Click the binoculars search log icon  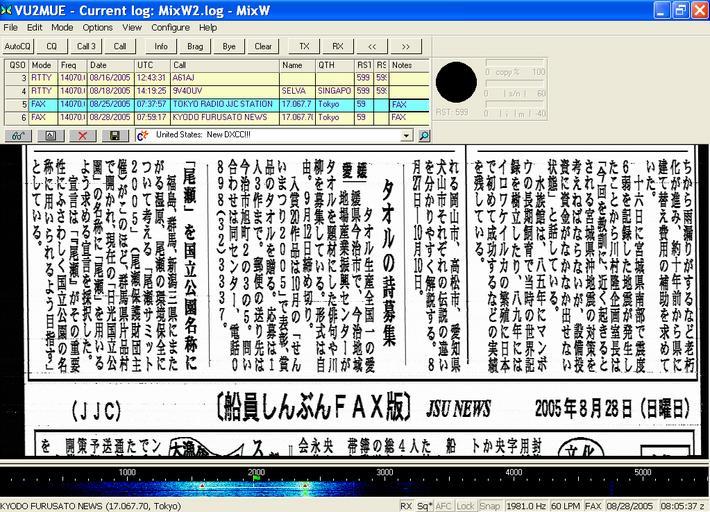tap(17, 135)
